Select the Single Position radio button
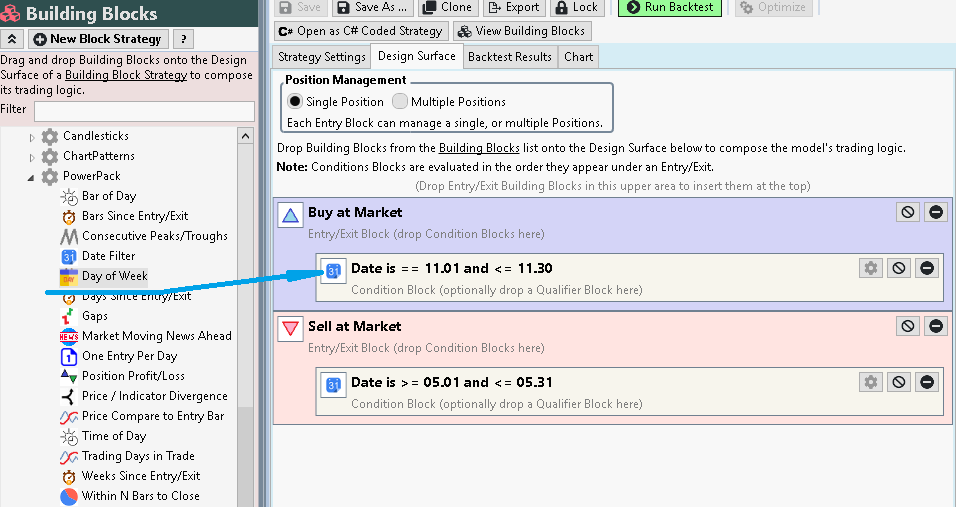Screen dimensions: 956x507 click(x=295, y=101)
